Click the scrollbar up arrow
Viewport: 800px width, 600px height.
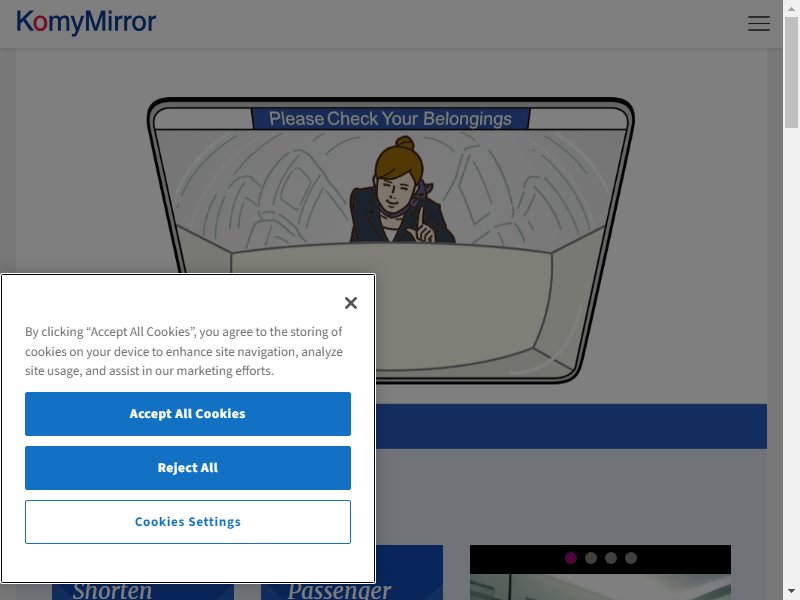coord(791,8)
